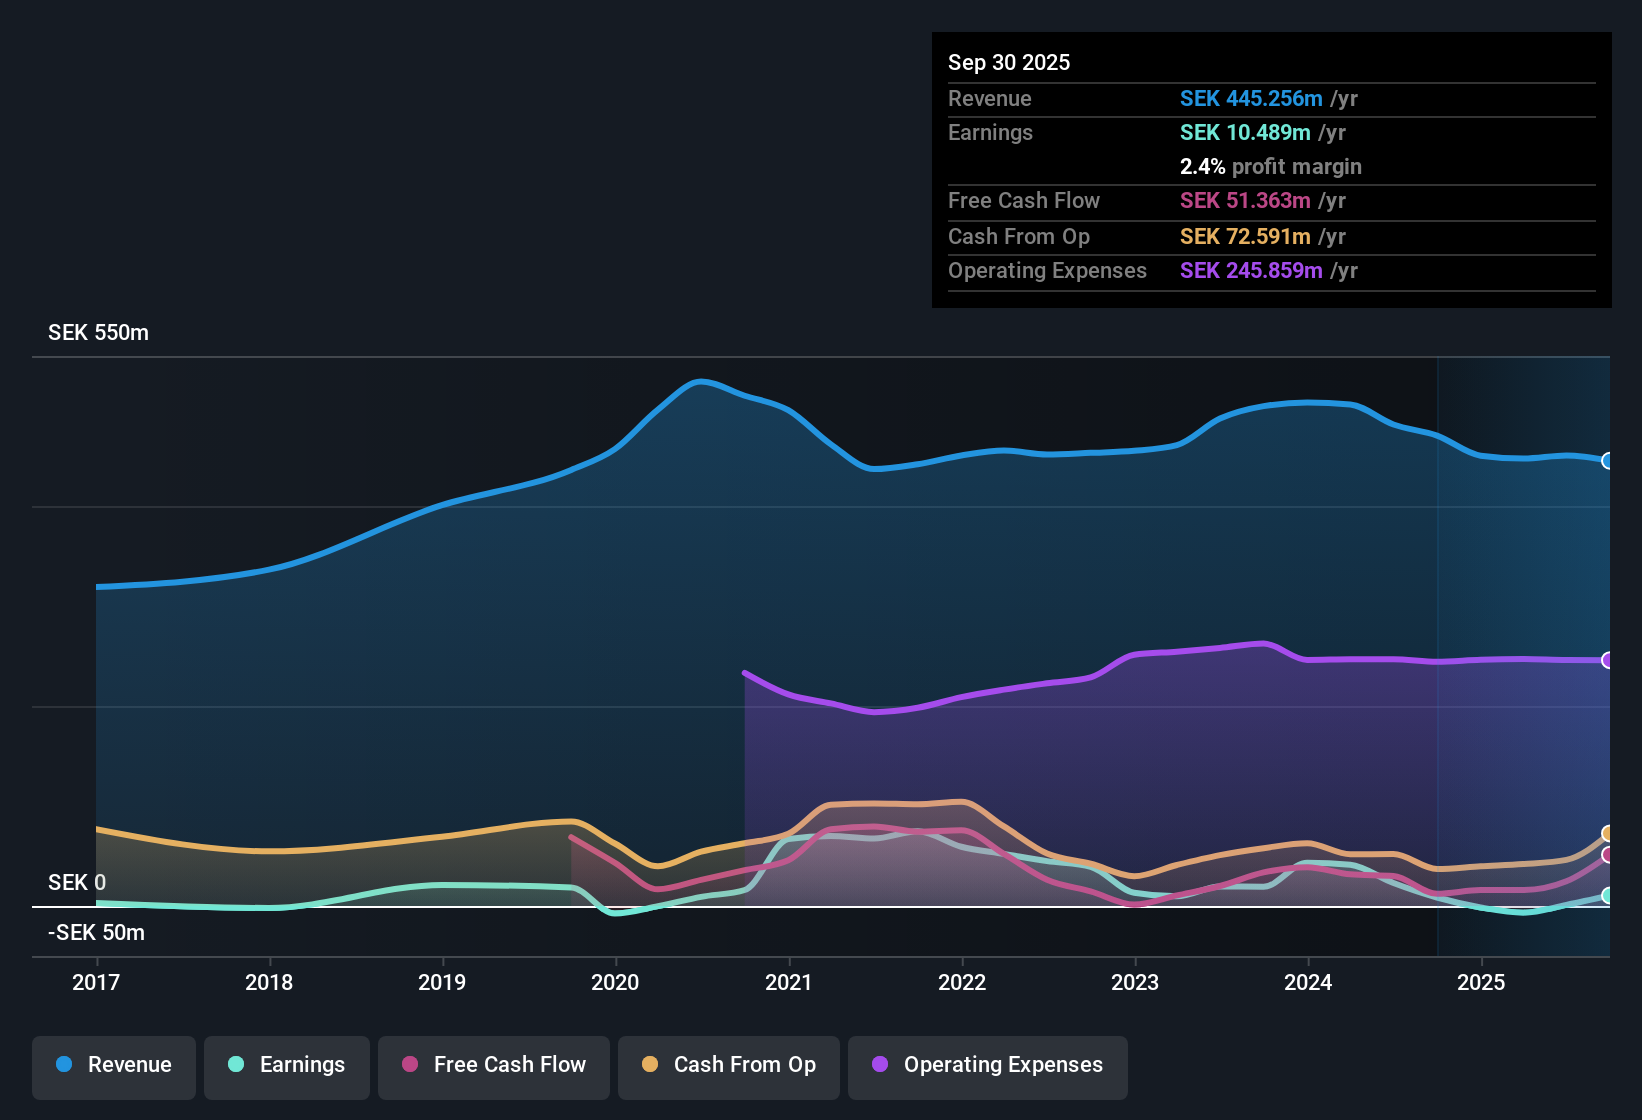
Task: Click the orange Cash From Op legend dot
Action: point(649,1065)
